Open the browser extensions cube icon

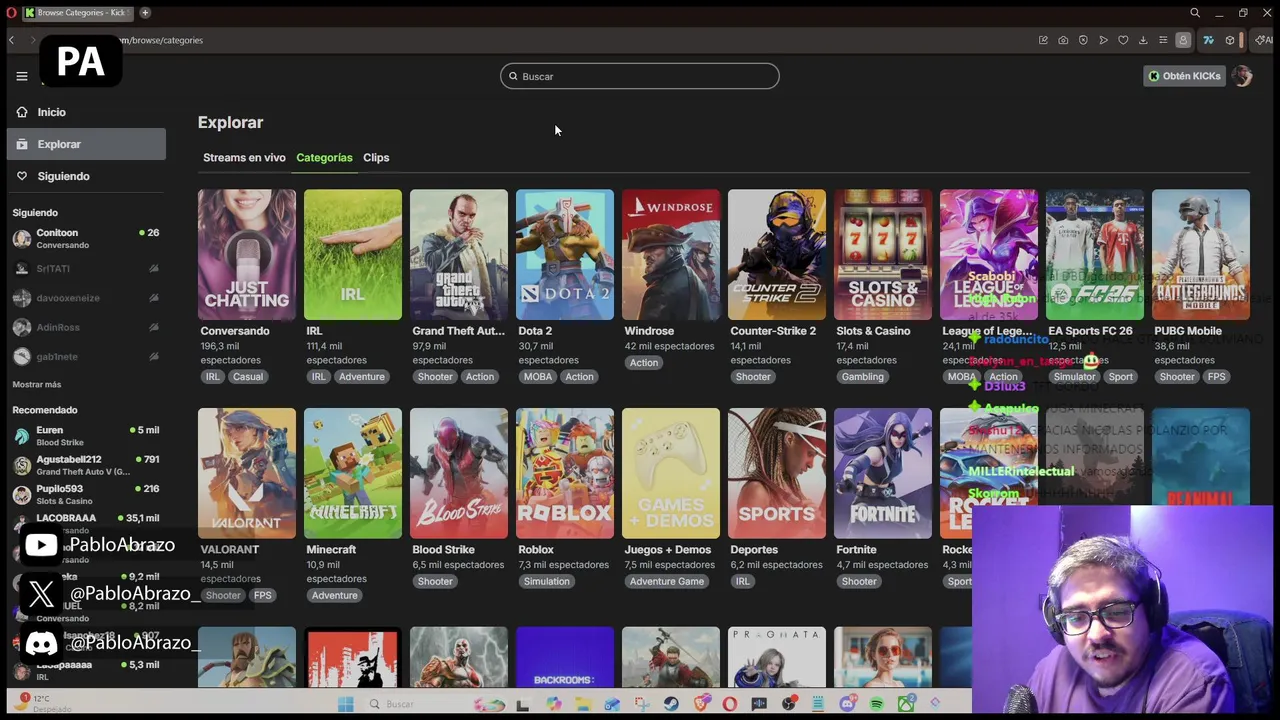[1230, 40]
